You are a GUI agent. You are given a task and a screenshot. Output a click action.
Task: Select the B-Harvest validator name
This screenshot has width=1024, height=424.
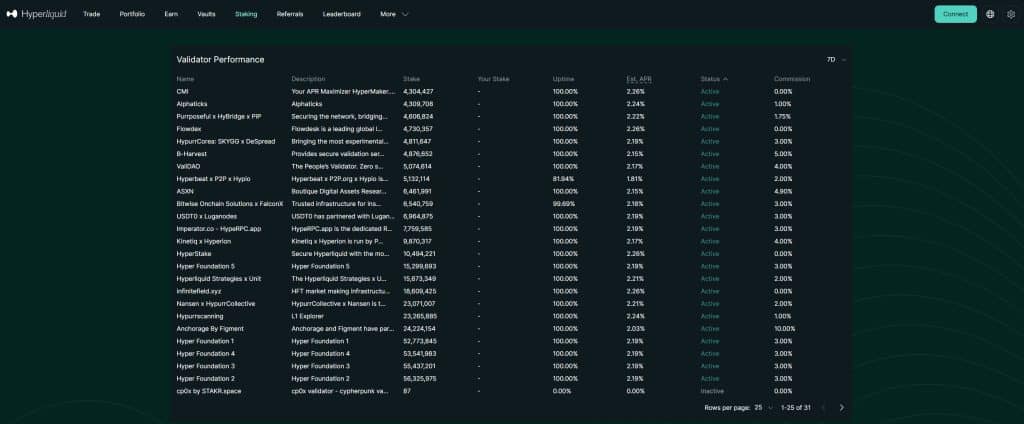tap(191, 154)
